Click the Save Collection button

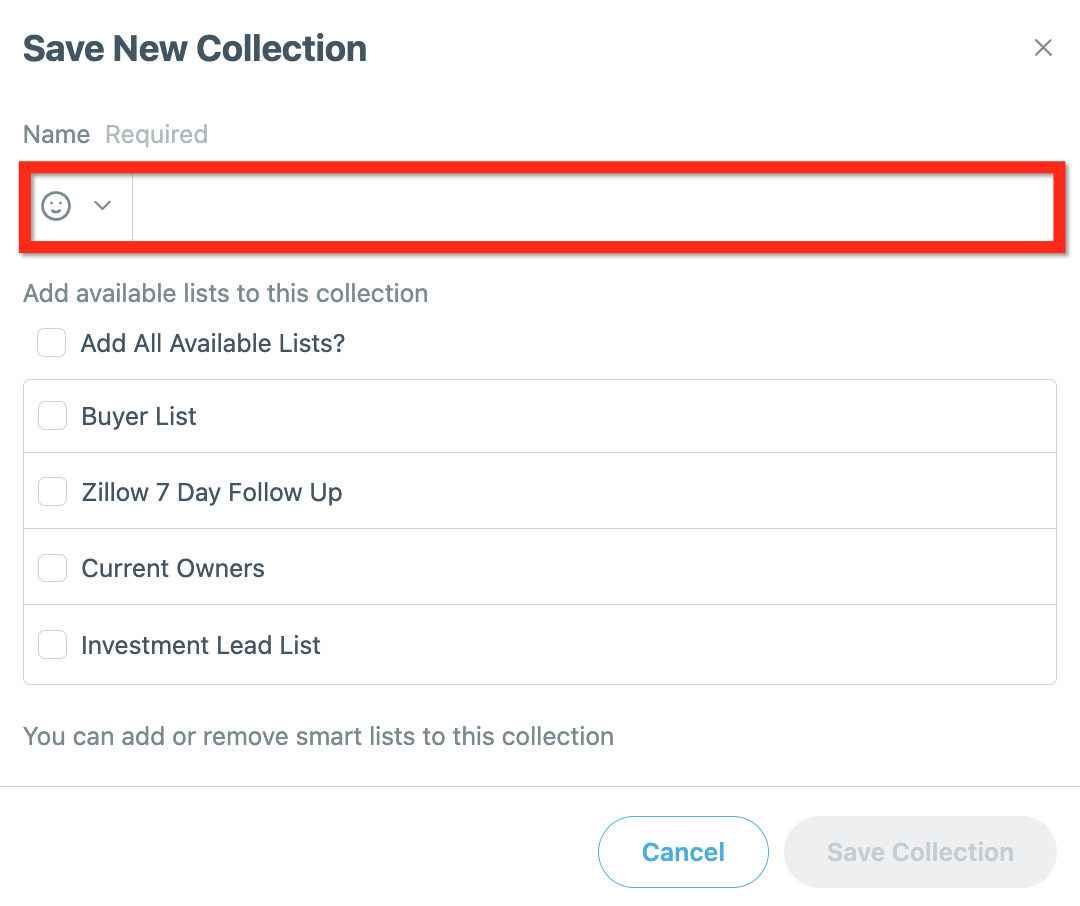[920, 852]
